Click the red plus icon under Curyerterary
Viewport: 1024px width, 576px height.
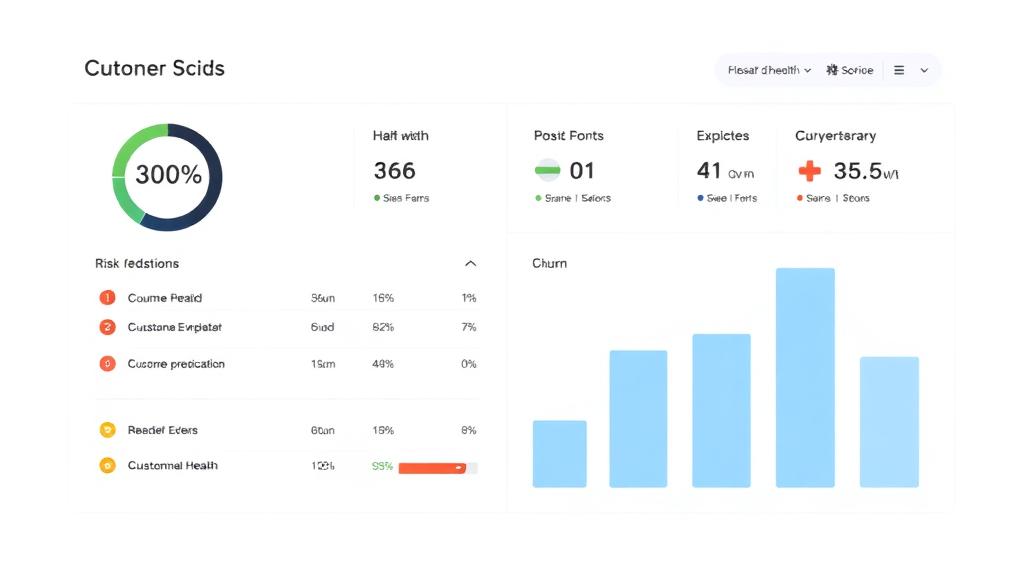pos(810,171)
